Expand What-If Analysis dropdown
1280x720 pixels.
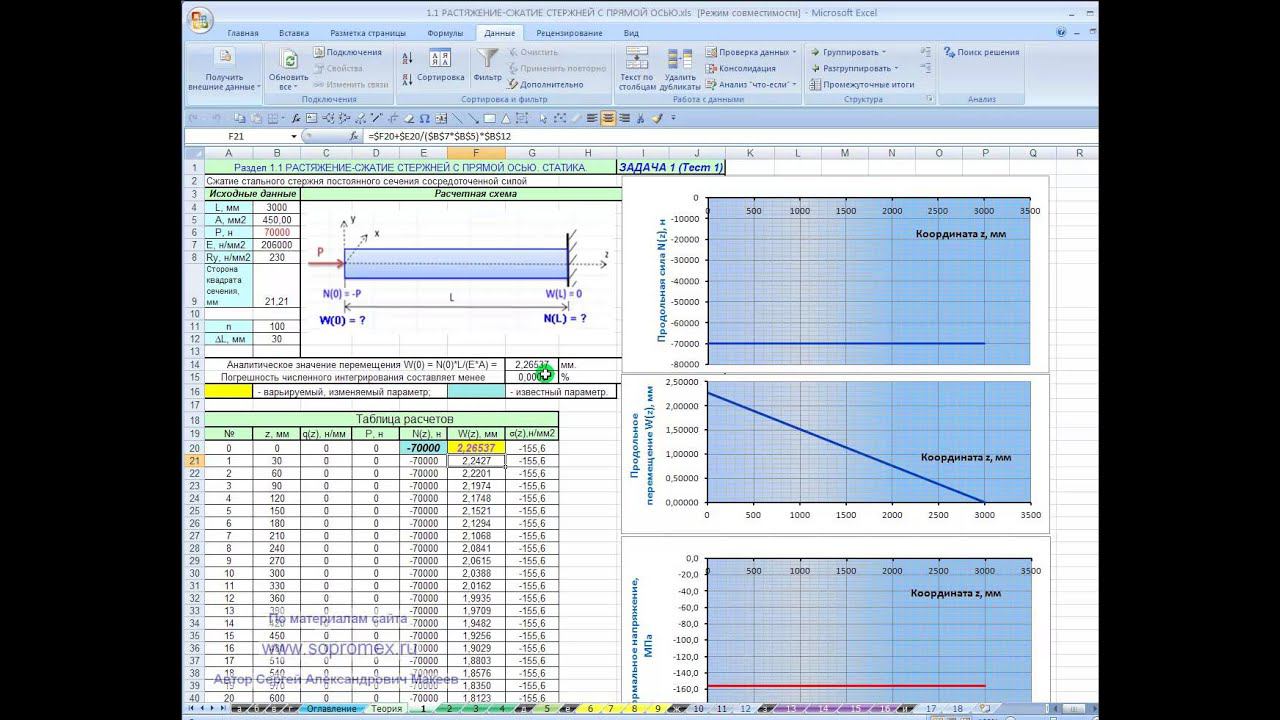tap(794, 84)
